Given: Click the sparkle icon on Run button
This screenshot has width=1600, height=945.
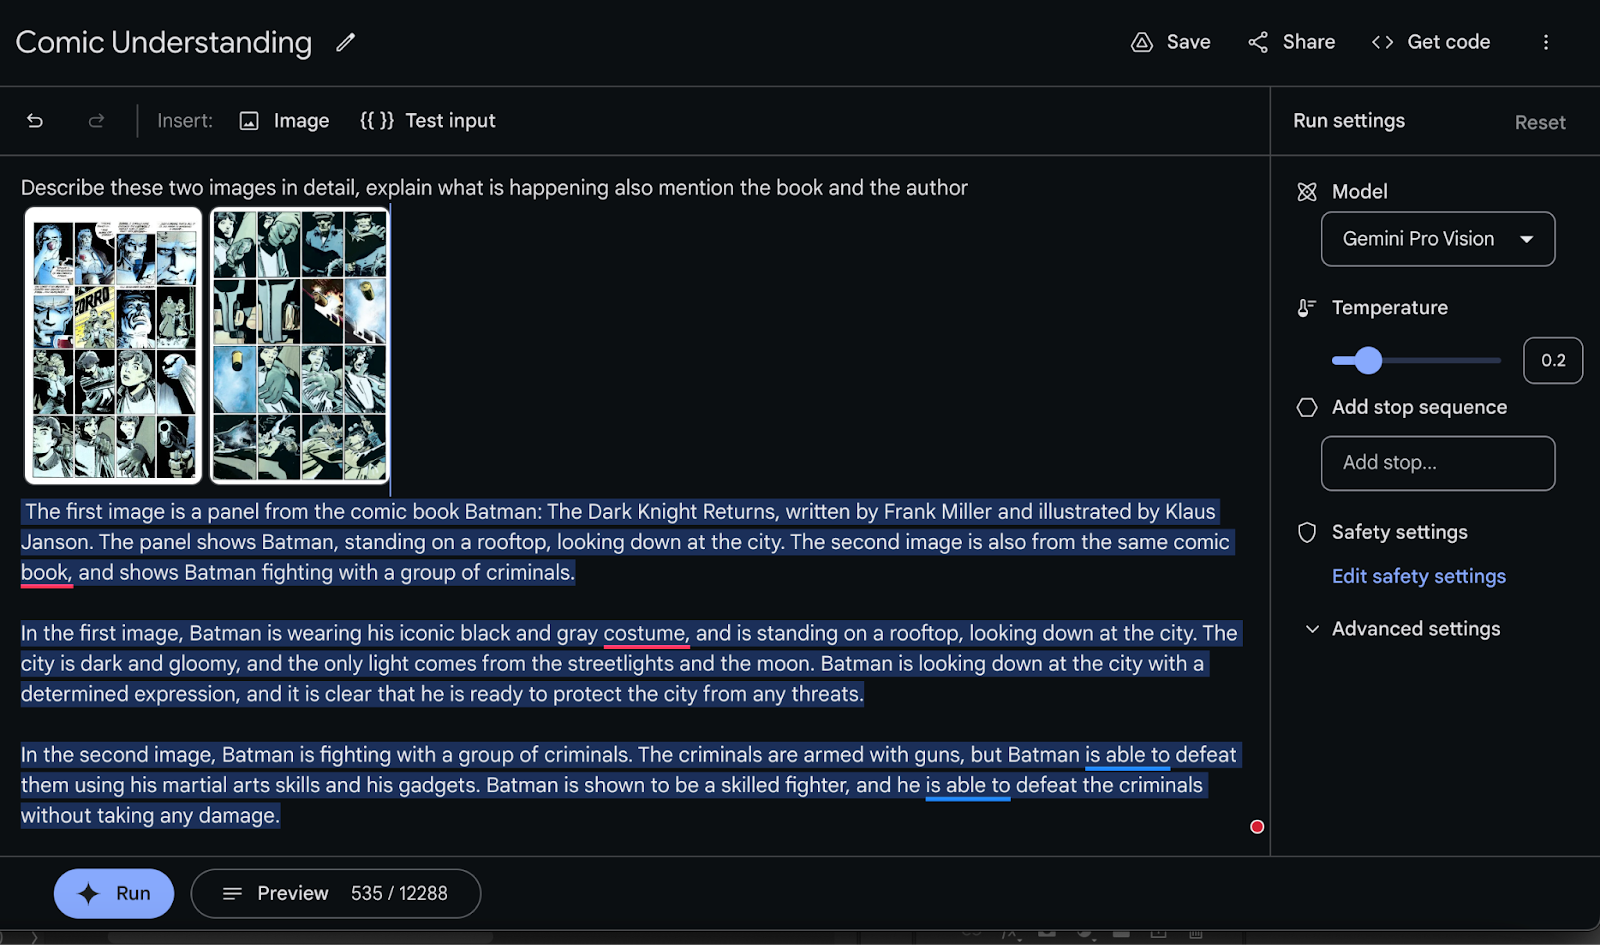Looking at the screenshot, I should (88, 894).
